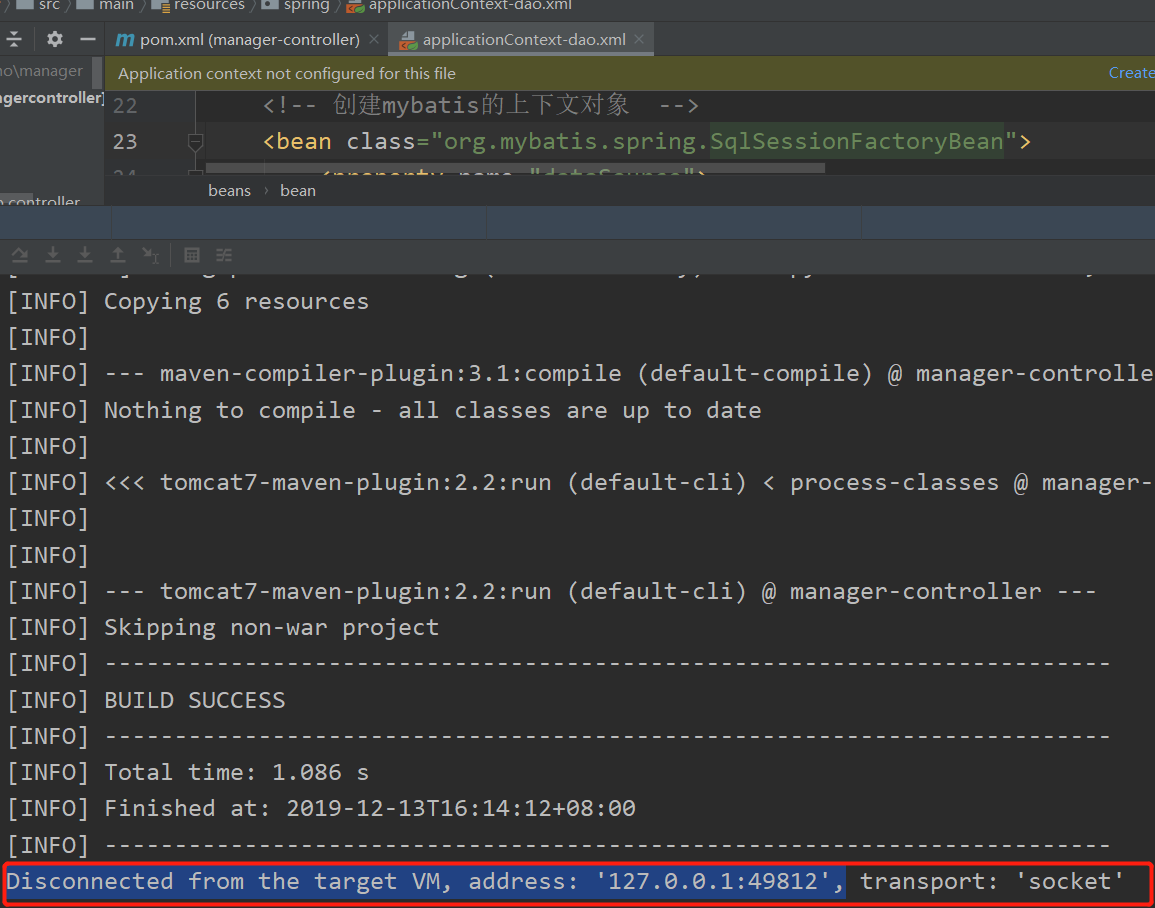
Task: Click the editor horizontal scrollbar
Action: [516, 169]
